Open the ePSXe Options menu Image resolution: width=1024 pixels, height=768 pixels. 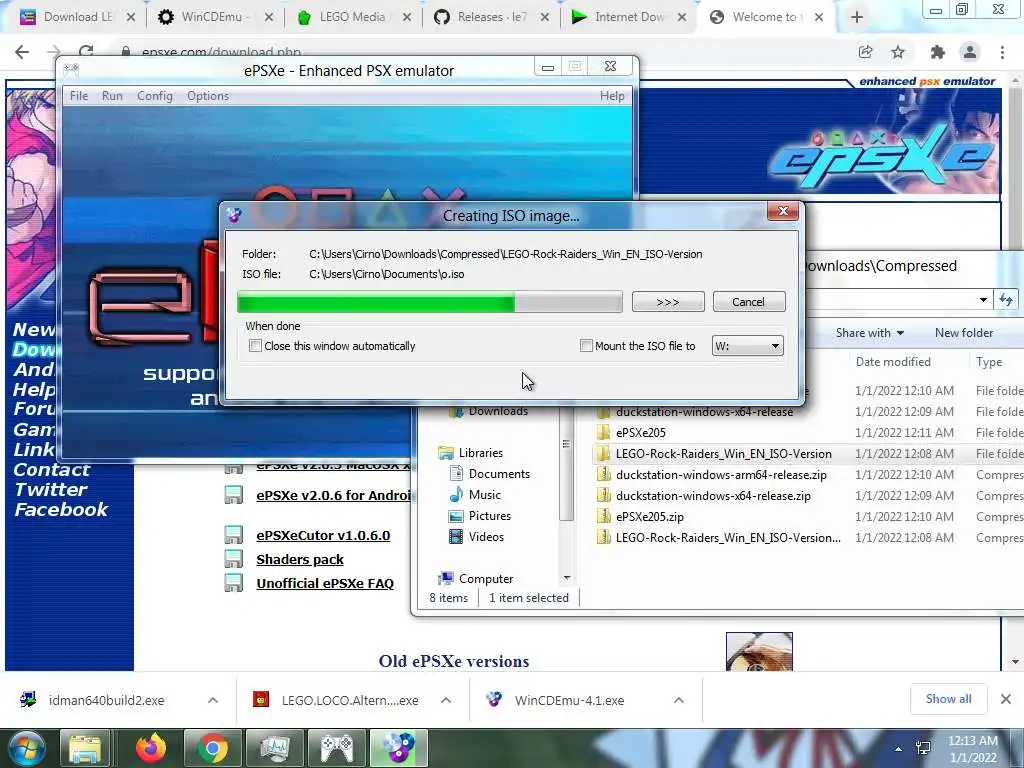(208, 96)
